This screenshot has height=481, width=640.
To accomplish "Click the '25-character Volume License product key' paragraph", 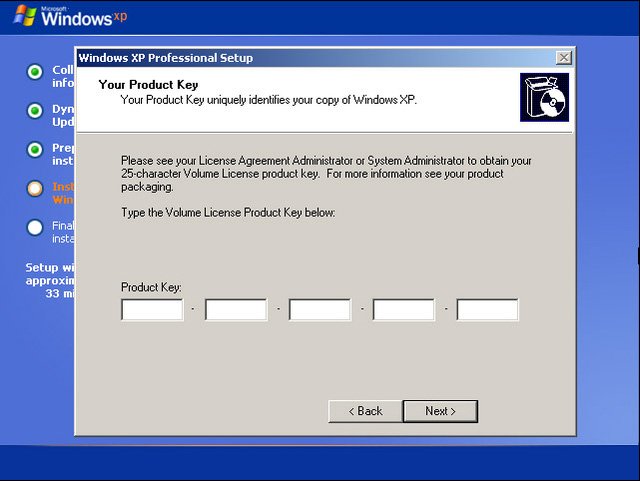I will (326, 174).
